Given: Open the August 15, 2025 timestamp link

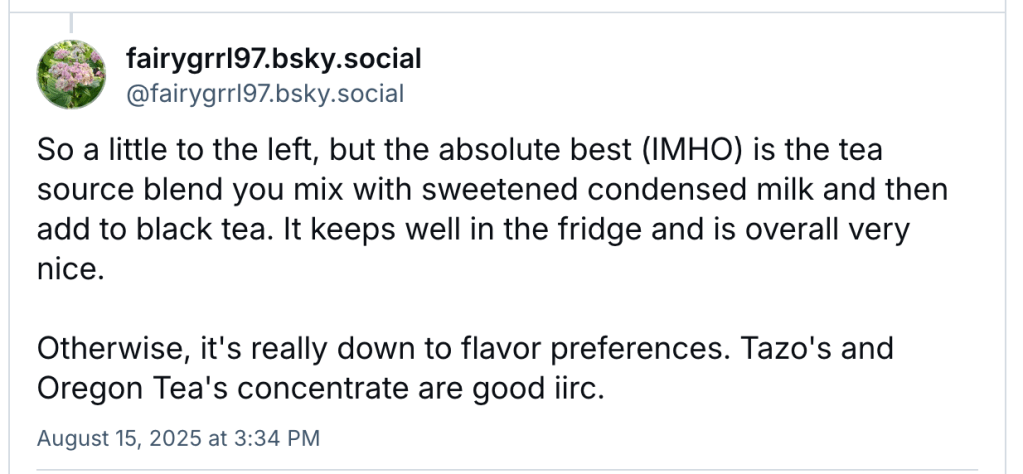Looking at the screenshot, I should pyautogui.click(x=179, y=438).
